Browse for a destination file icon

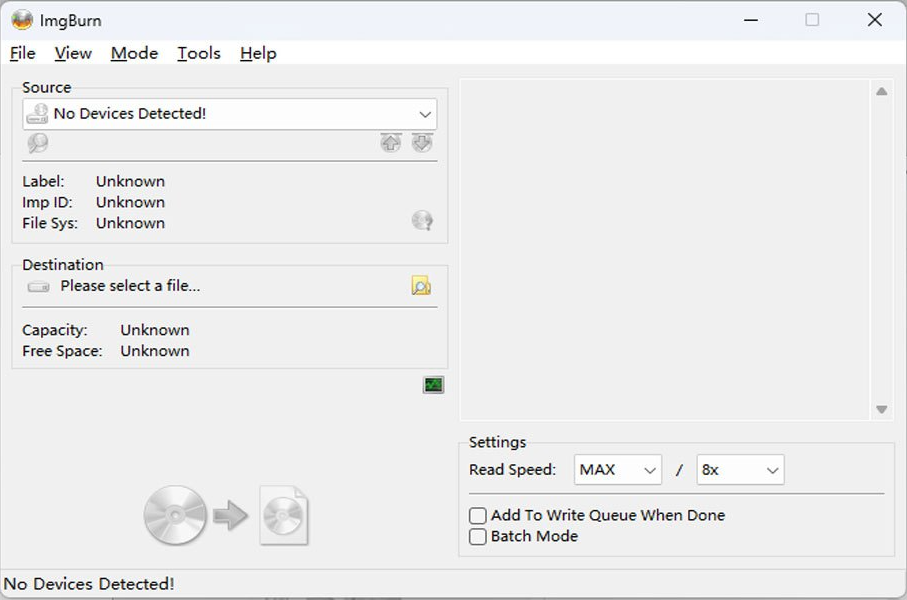click(x=421, y=286)
